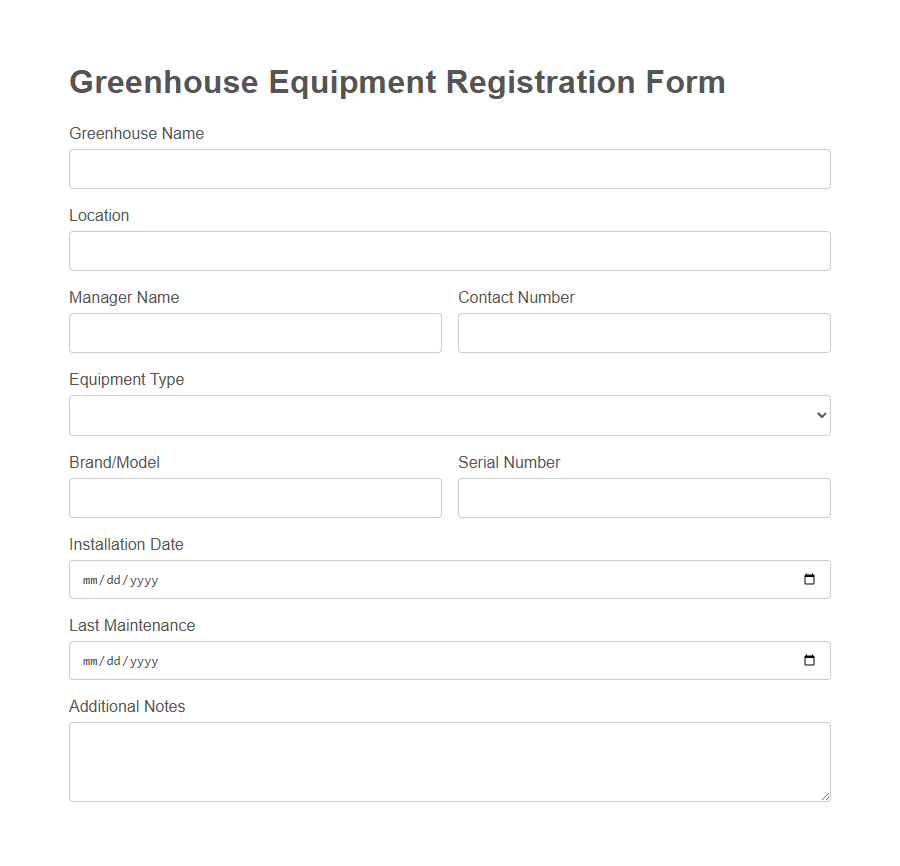The image size is (900, 866).
Task: Click the Contact Number input field
Action: (x=643, y=332)
